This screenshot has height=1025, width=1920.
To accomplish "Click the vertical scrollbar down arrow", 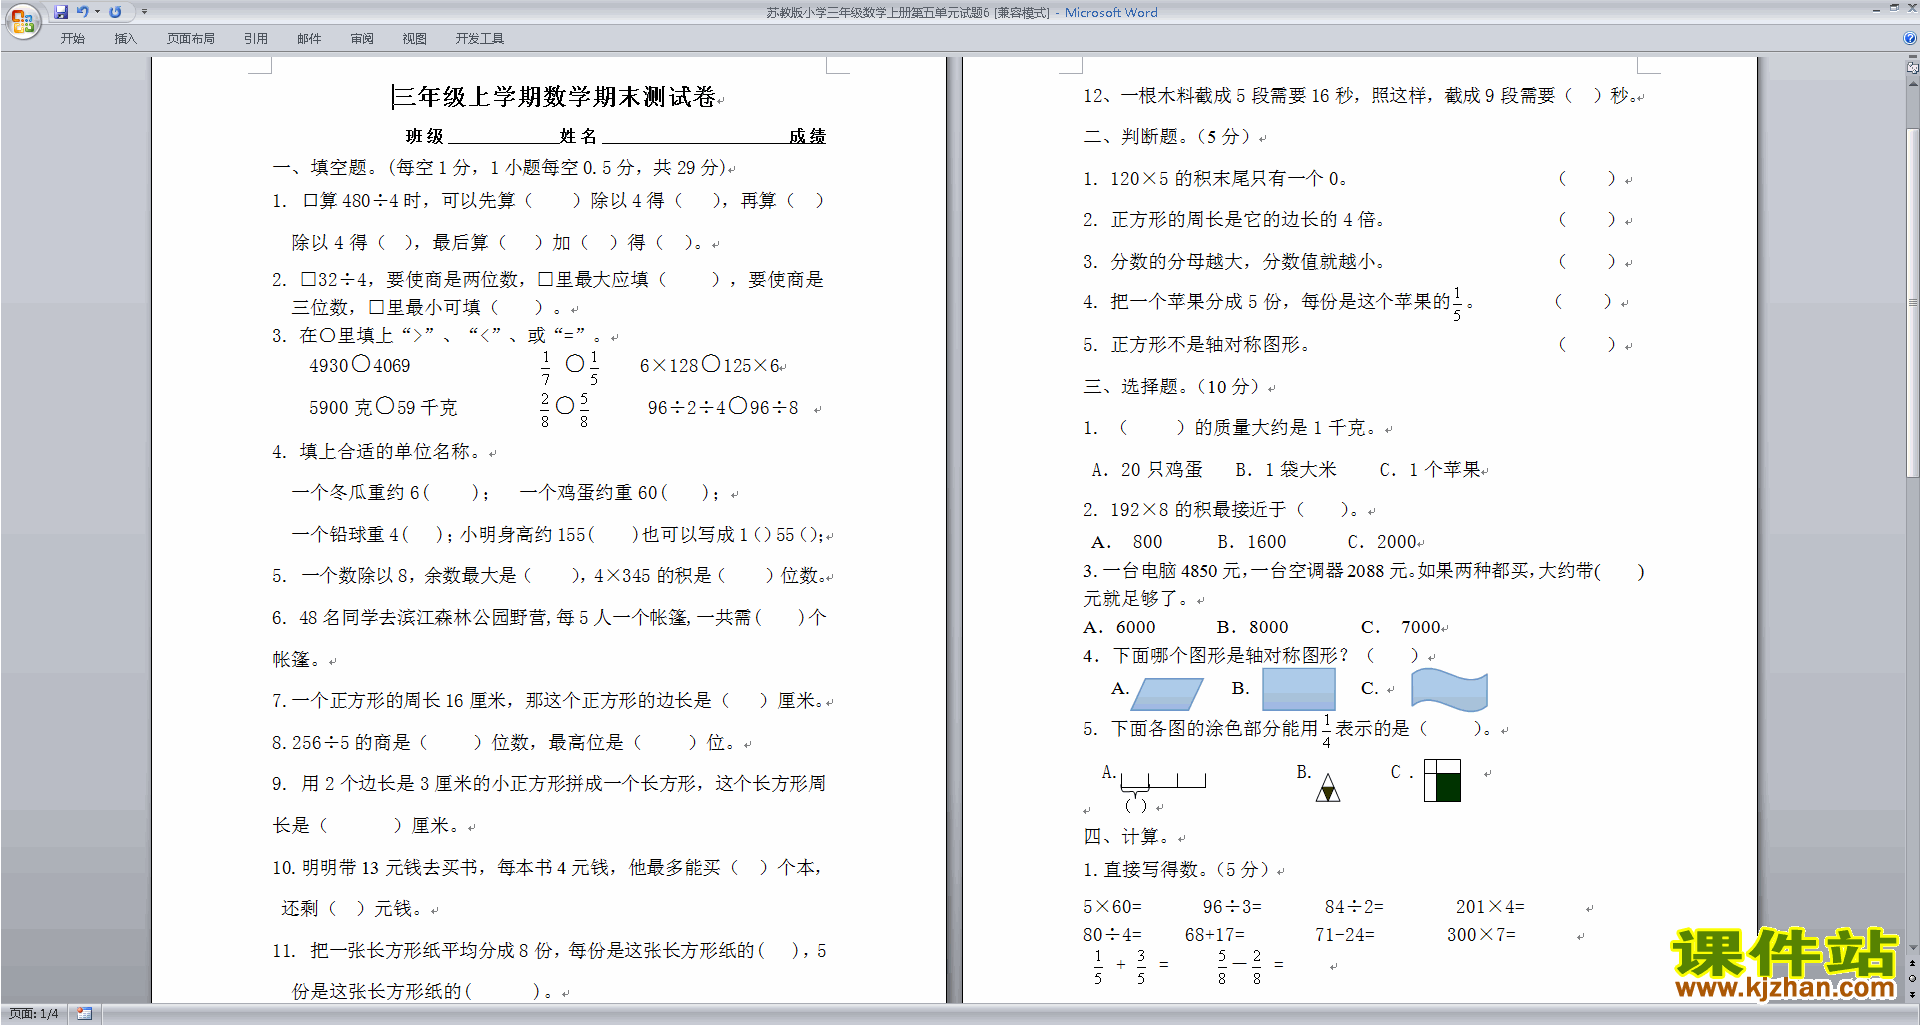I will (x=1913, y=947).
